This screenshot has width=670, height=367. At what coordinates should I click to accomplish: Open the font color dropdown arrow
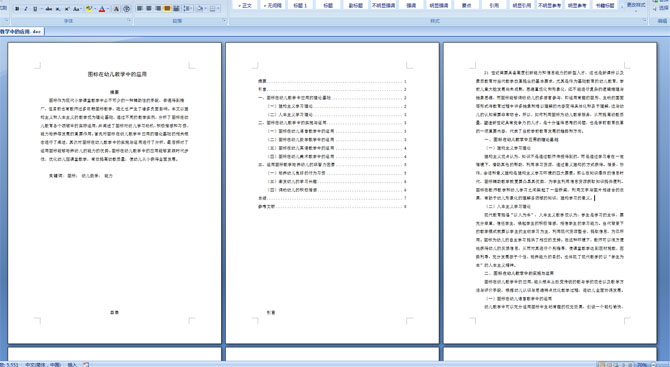108,9
